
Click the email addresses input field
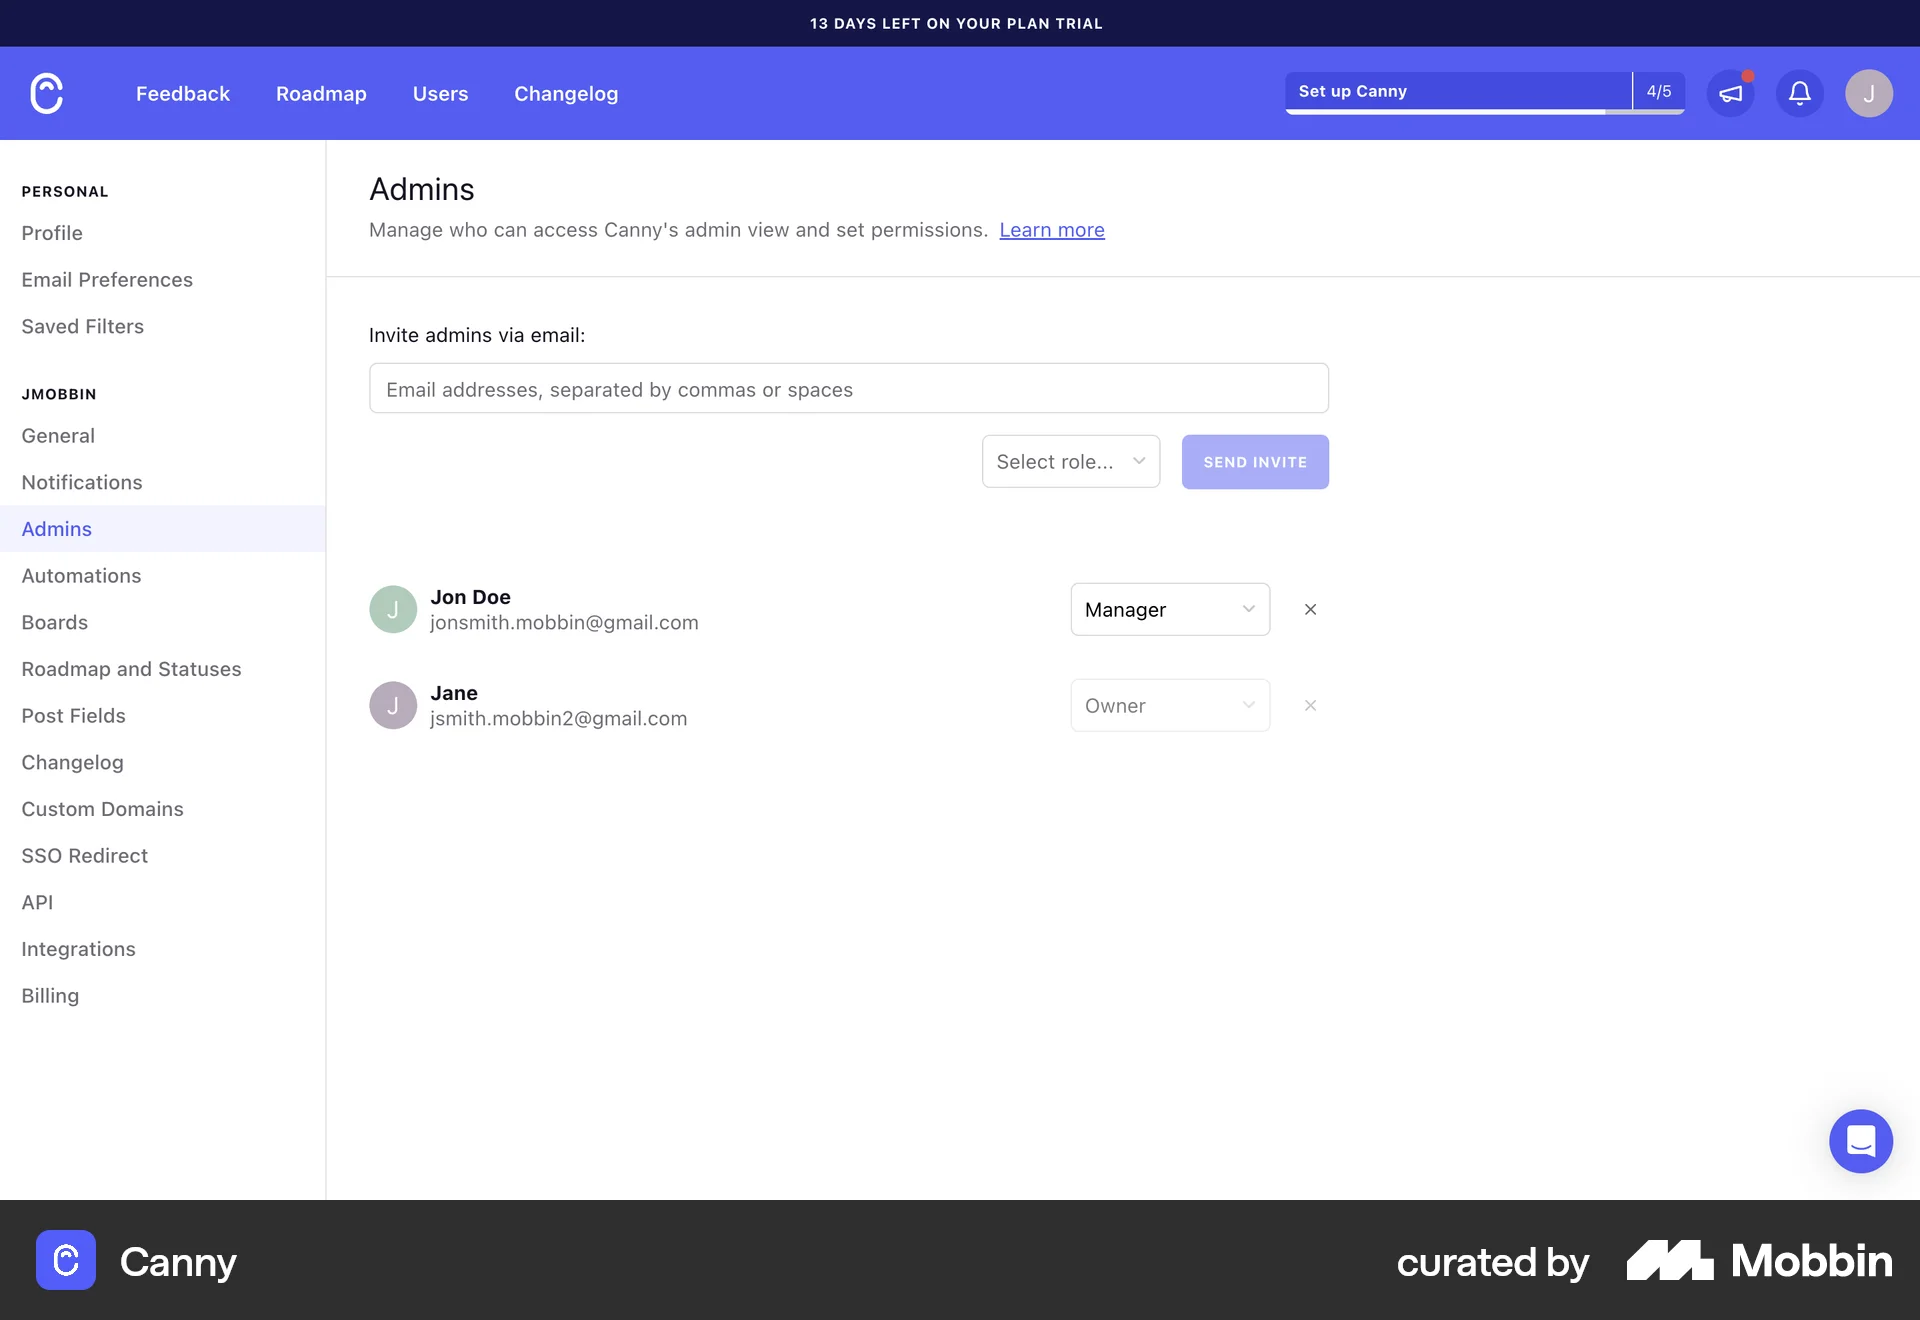[x=848, y=388]
